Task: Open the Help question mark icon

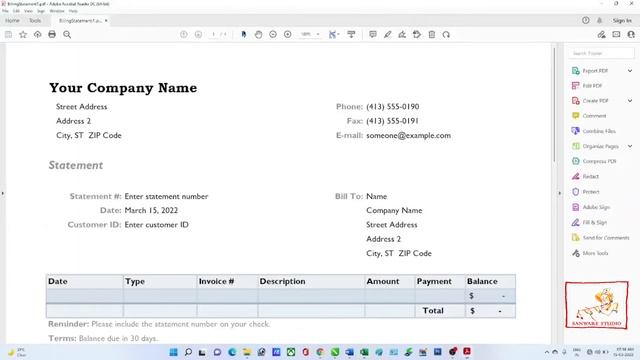Action: point(586,20)
